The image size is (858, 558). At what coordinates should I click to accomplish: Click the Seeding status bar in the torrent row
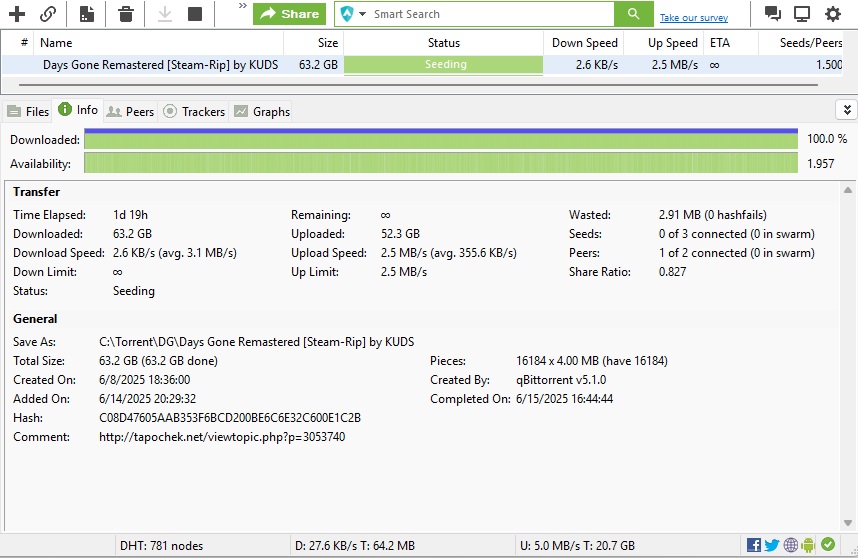(x=443, y=65)
